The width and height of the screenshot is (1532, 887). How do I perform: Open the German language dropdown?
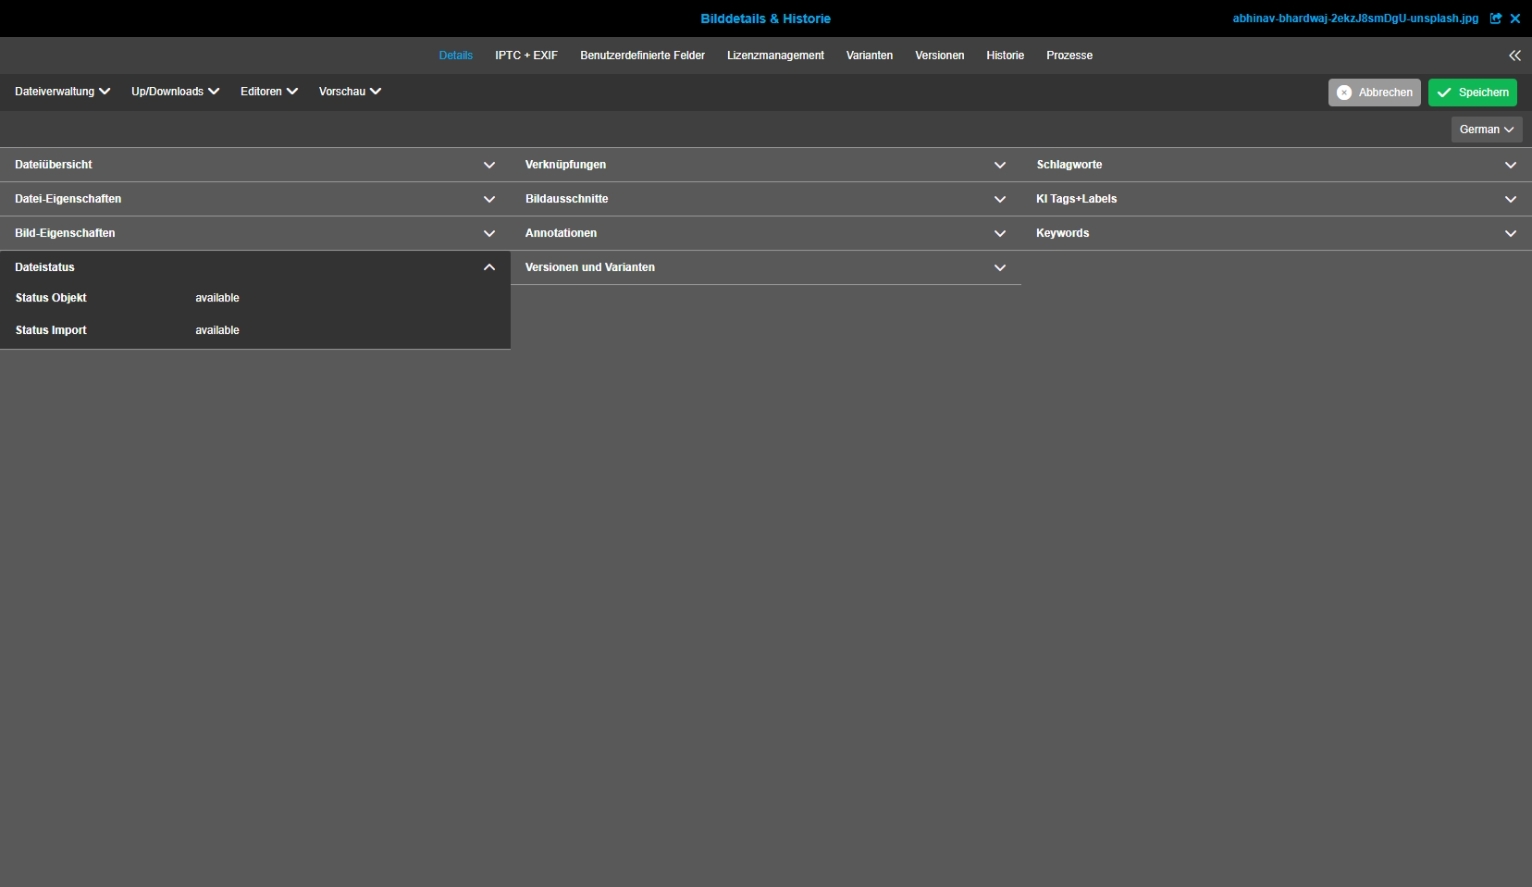pos(1486,129)
